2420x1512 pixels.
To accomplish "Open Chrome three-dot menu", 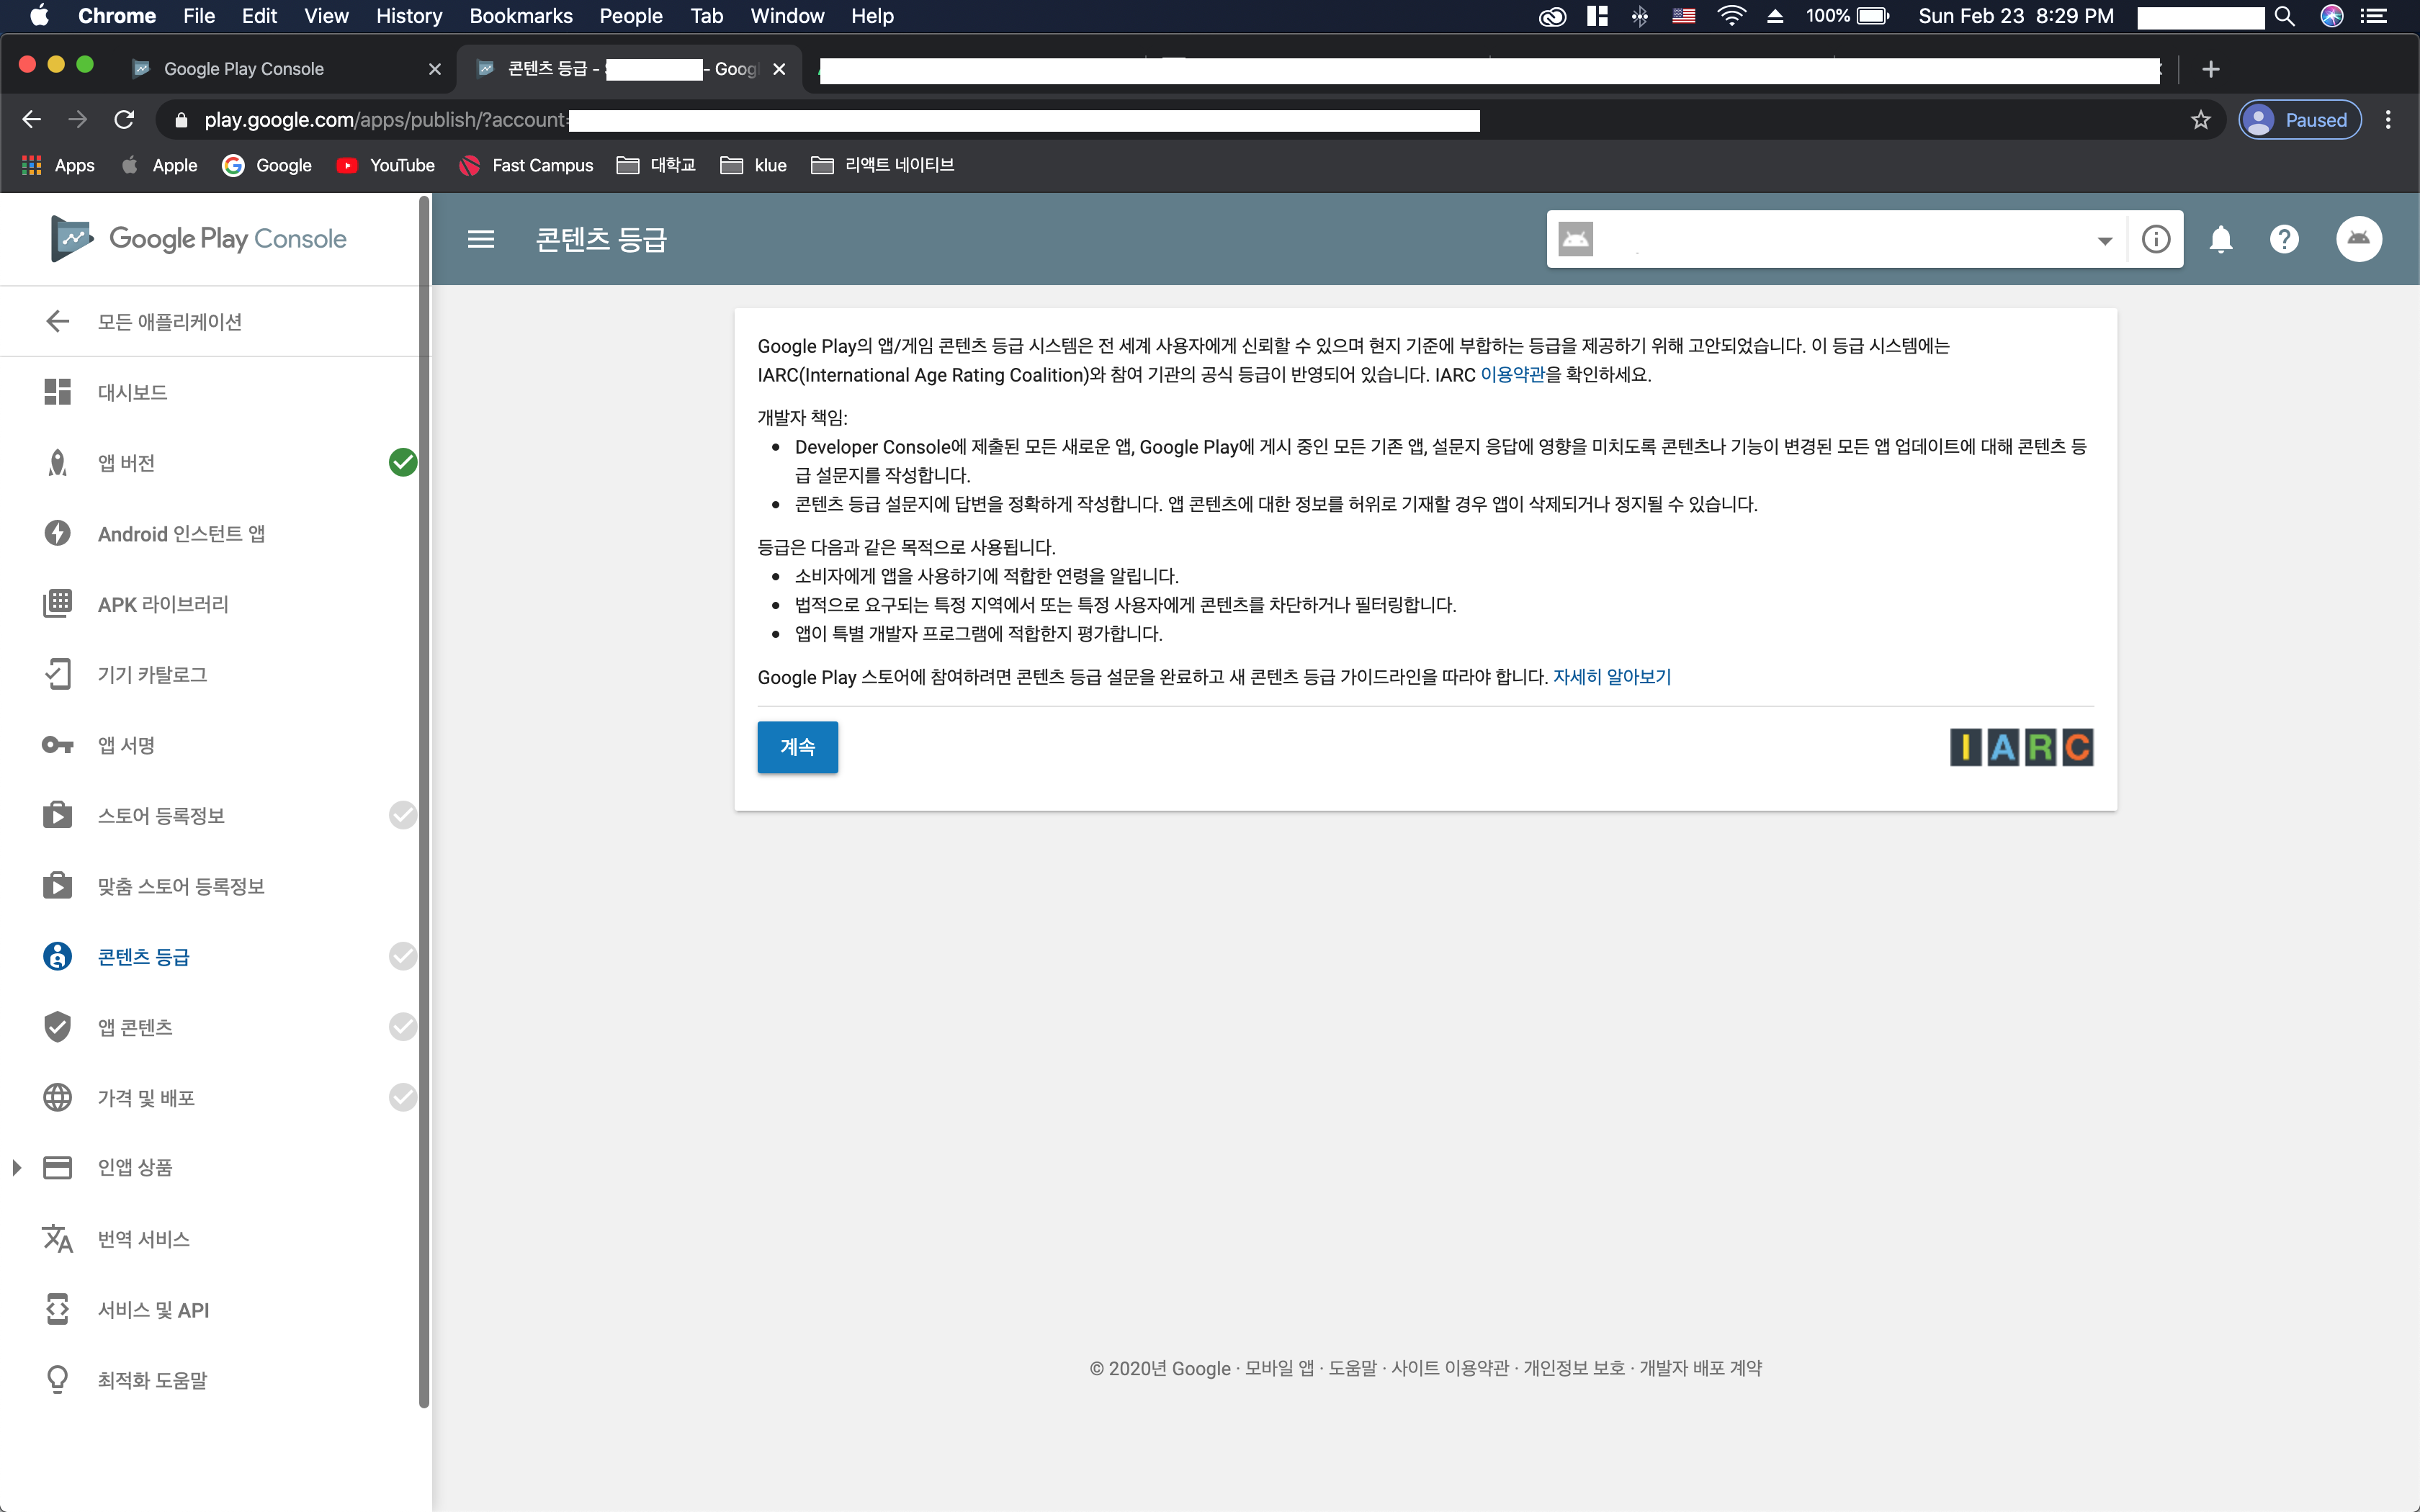I will [x=2388, y=120].
